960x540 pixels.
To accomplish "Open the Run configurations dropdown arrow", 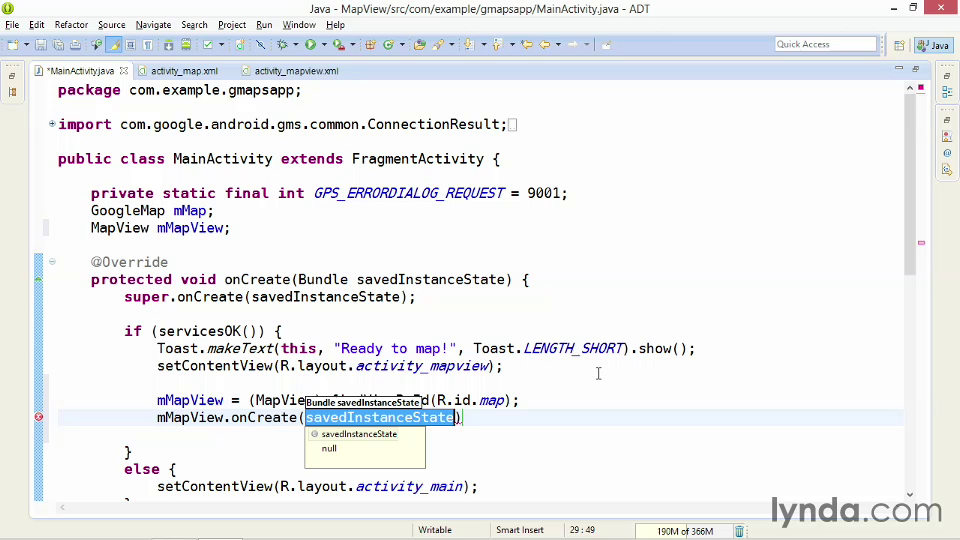I will click(324, 45).
